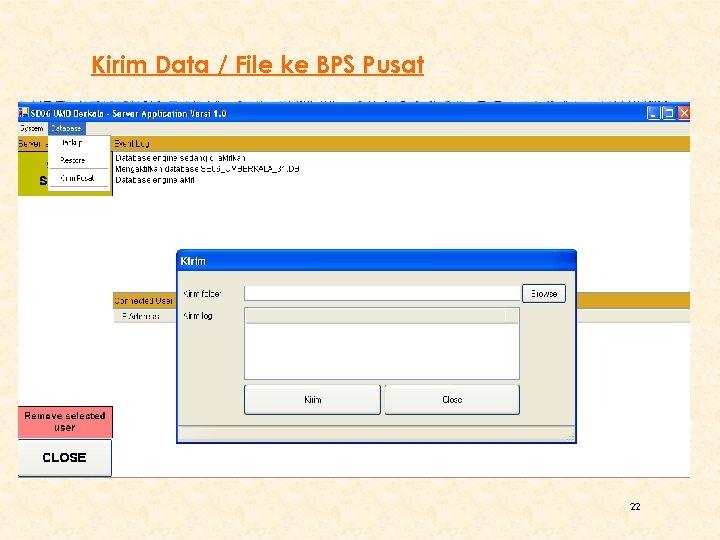Open the System menu
Image resolution: width=720 pixels, height=540 pixels.
(32, 129)
